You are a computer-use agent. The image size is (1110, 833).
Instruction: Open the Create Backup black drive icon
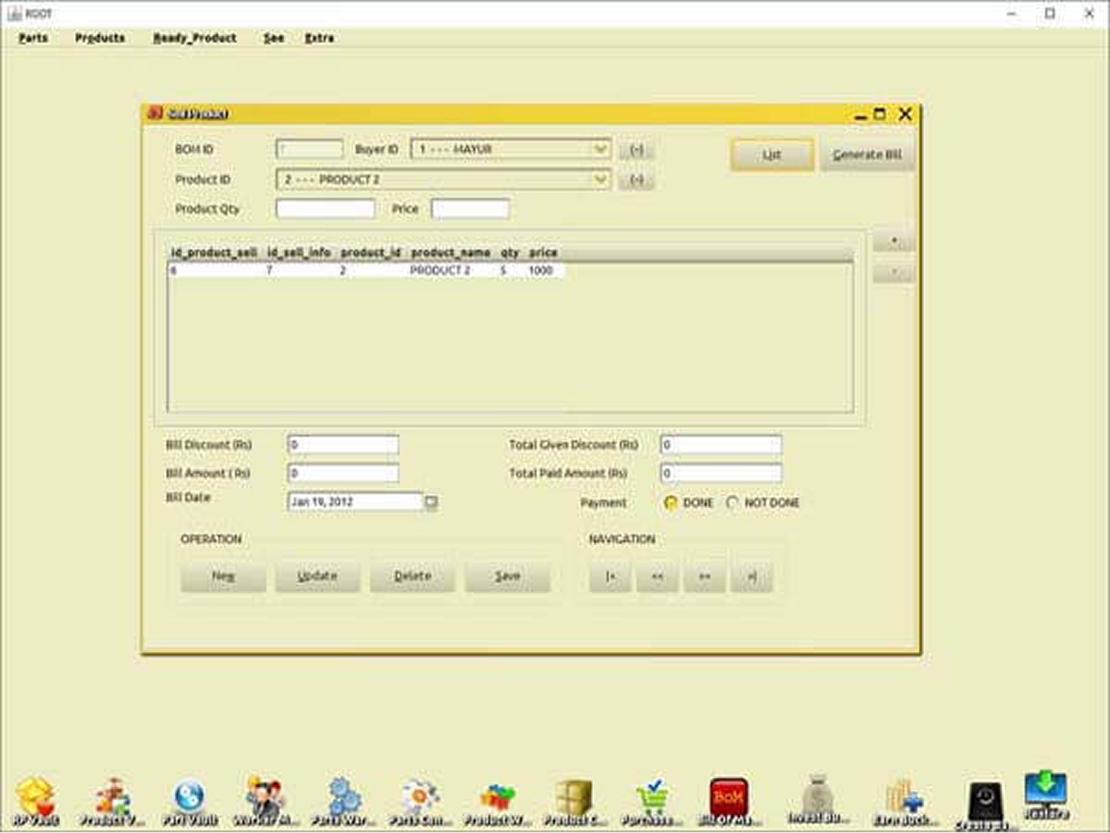pos(985,805)
